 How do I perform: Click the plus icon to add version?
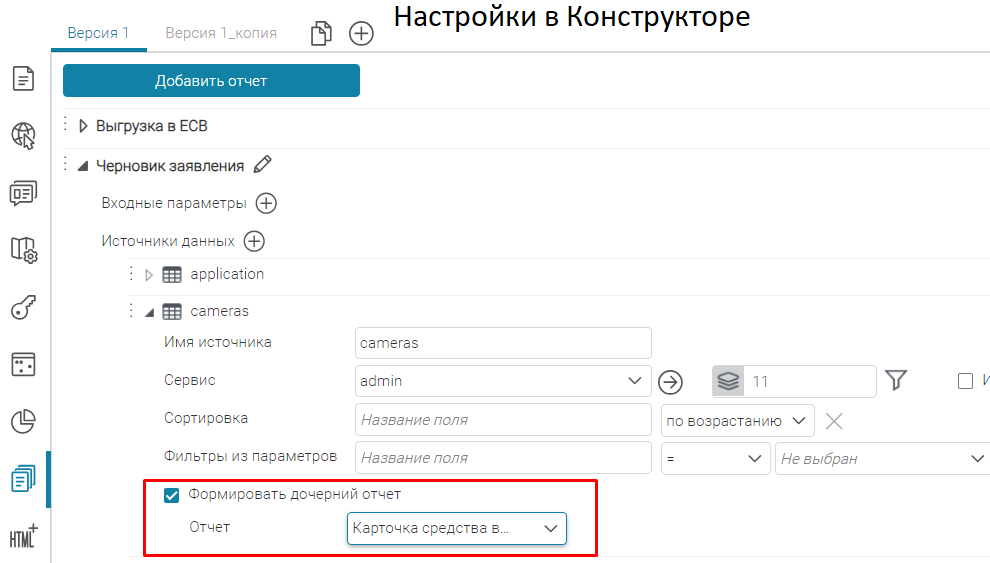(361, 34)
